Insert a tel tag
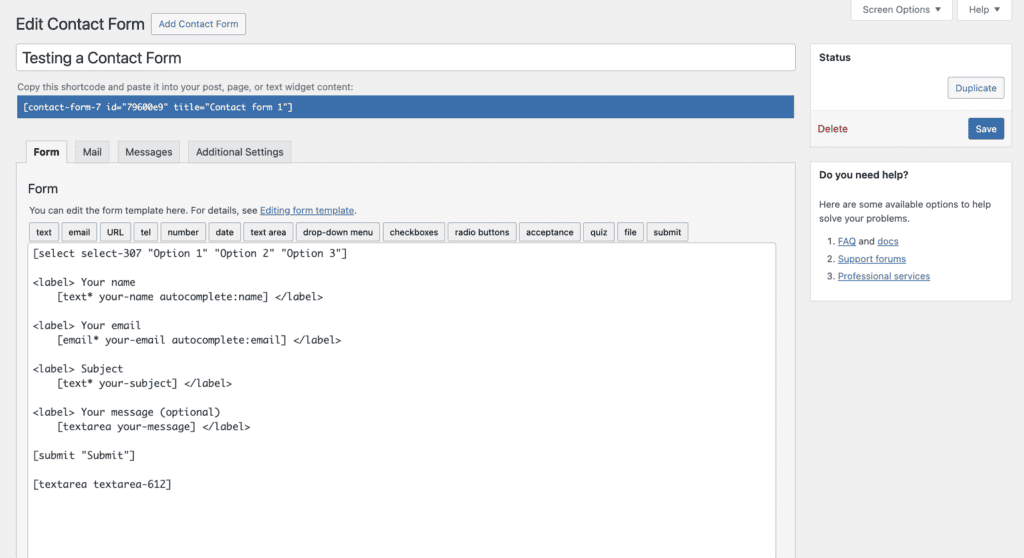The width and height of the screenshot is (1024, 558). pyautogui.click(x=146, y=232)
